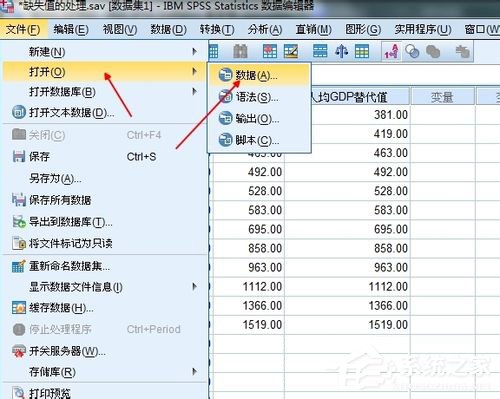Screen dimensions: 500x399
Task: Click the Spell Check toolbar icon
Action: [x=463, y=52]
